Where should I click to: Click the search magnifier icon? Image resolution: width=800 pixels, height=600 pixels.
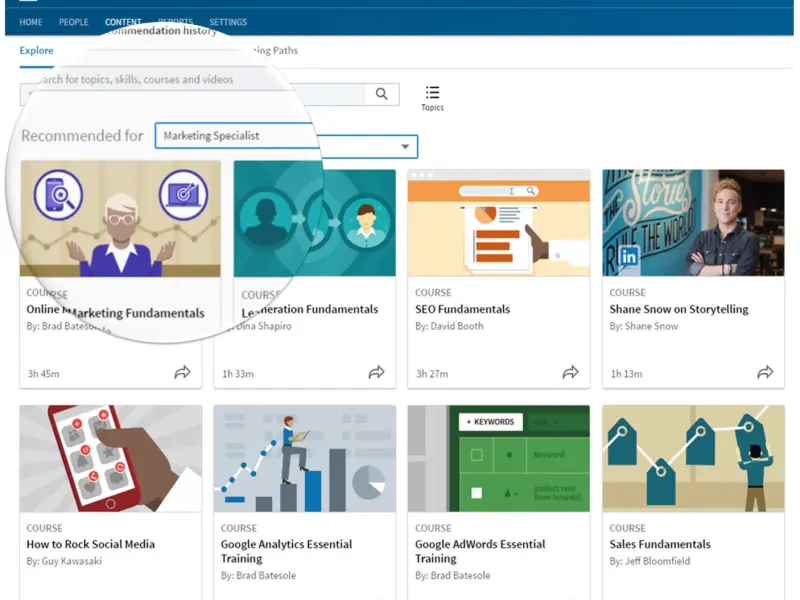coord(381,94)
